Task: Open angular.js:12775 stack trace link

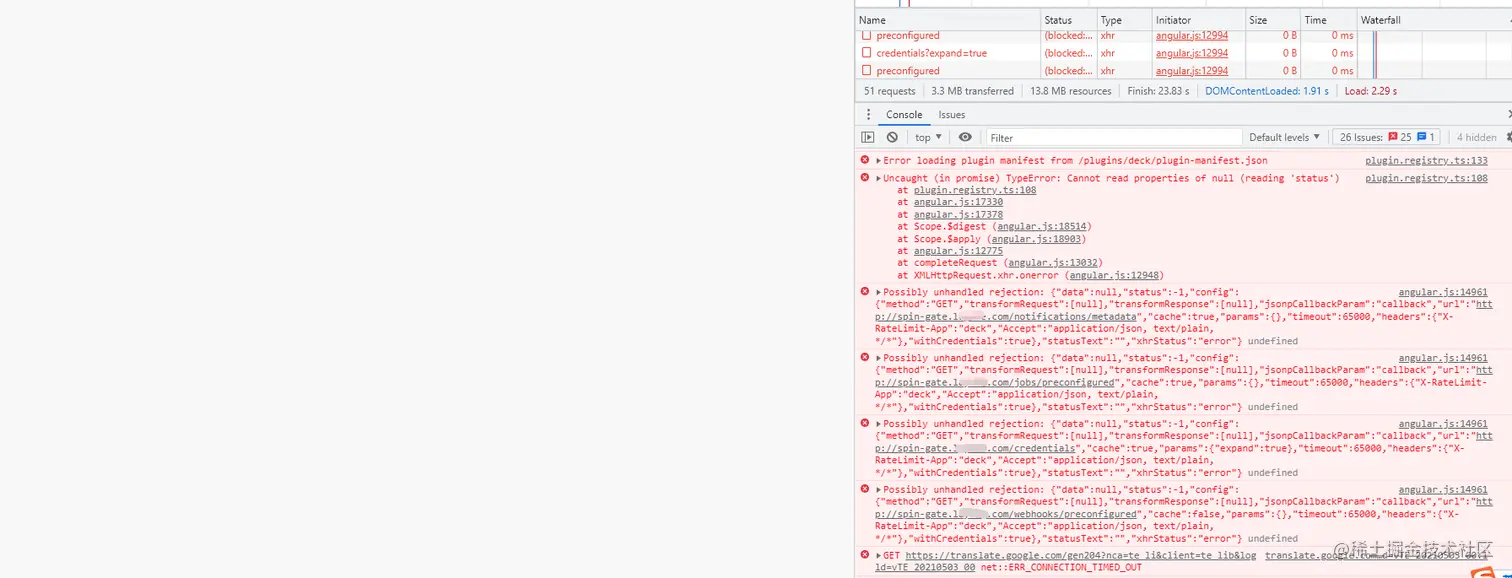Action: pyautogui.click(x=958, y=251)
